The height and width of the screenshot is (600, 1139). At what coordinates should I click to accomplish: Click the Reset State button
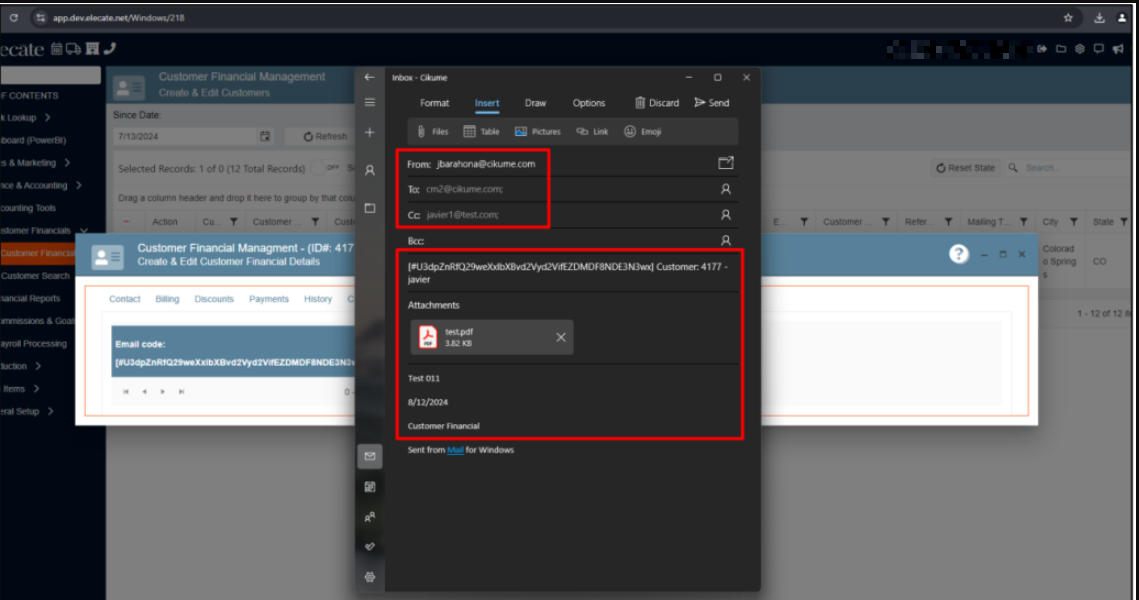[x=965, y=168]
